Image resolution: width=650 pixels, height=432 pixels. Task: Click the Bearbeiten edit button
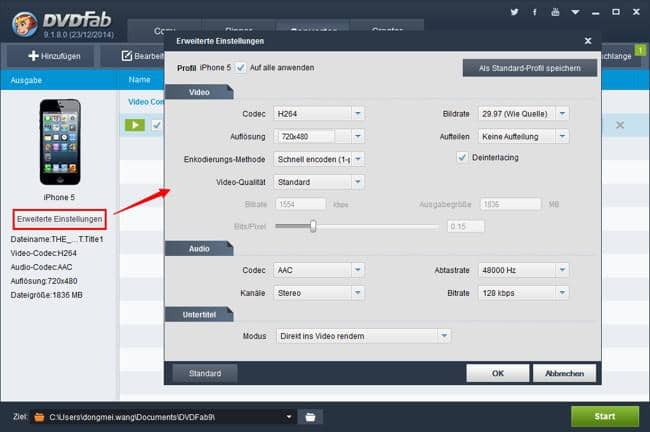click(142, 56)
